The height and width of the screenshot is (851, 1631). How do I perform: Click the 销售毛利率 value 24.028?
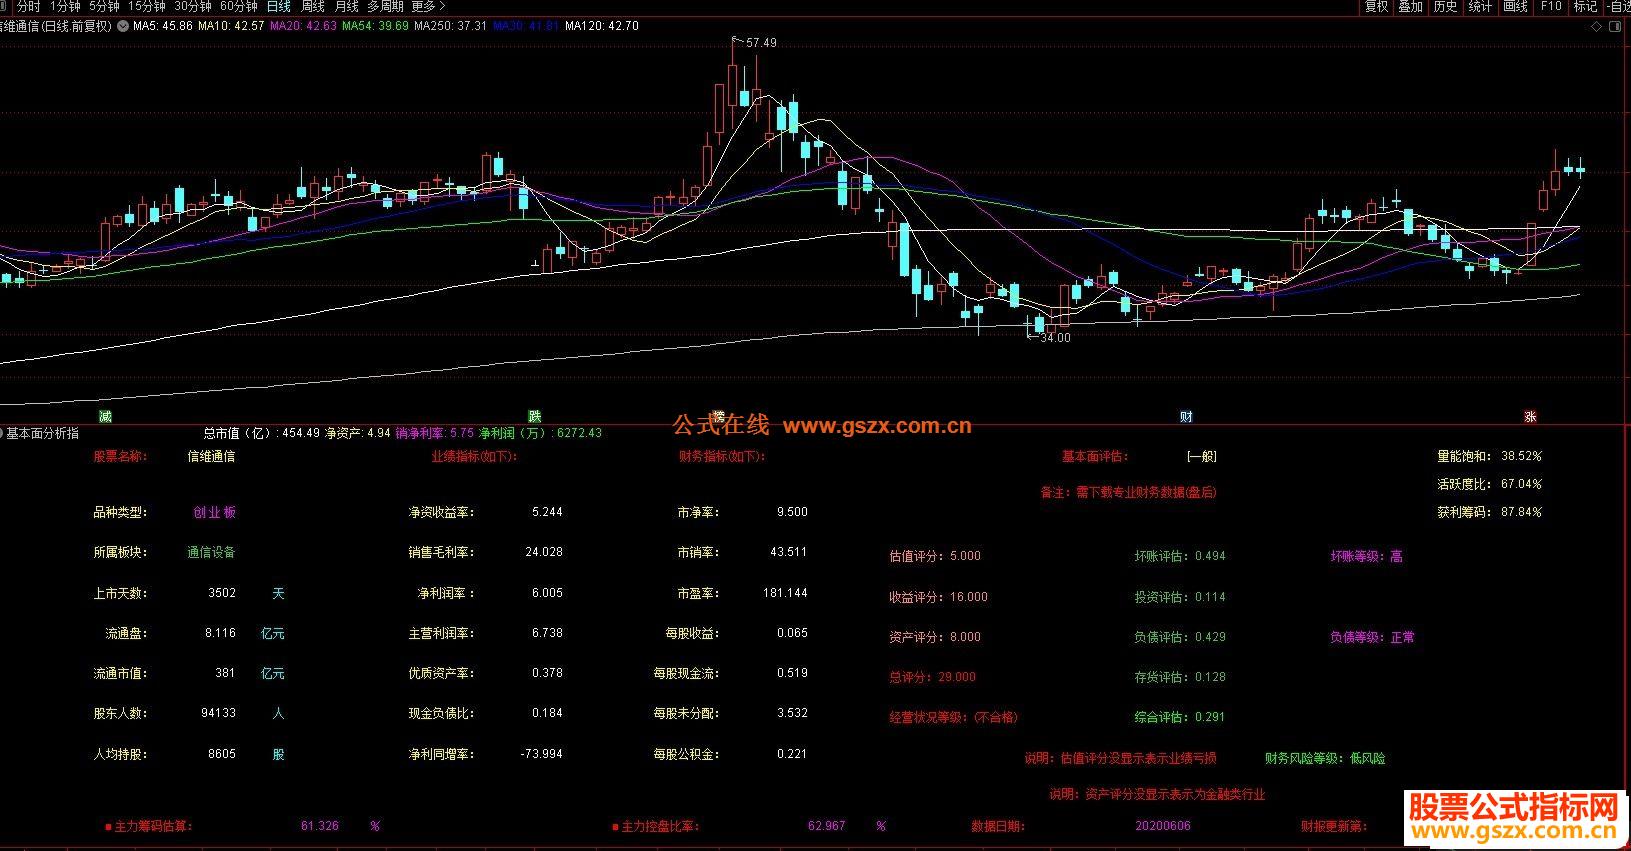(x=543, y=552)
